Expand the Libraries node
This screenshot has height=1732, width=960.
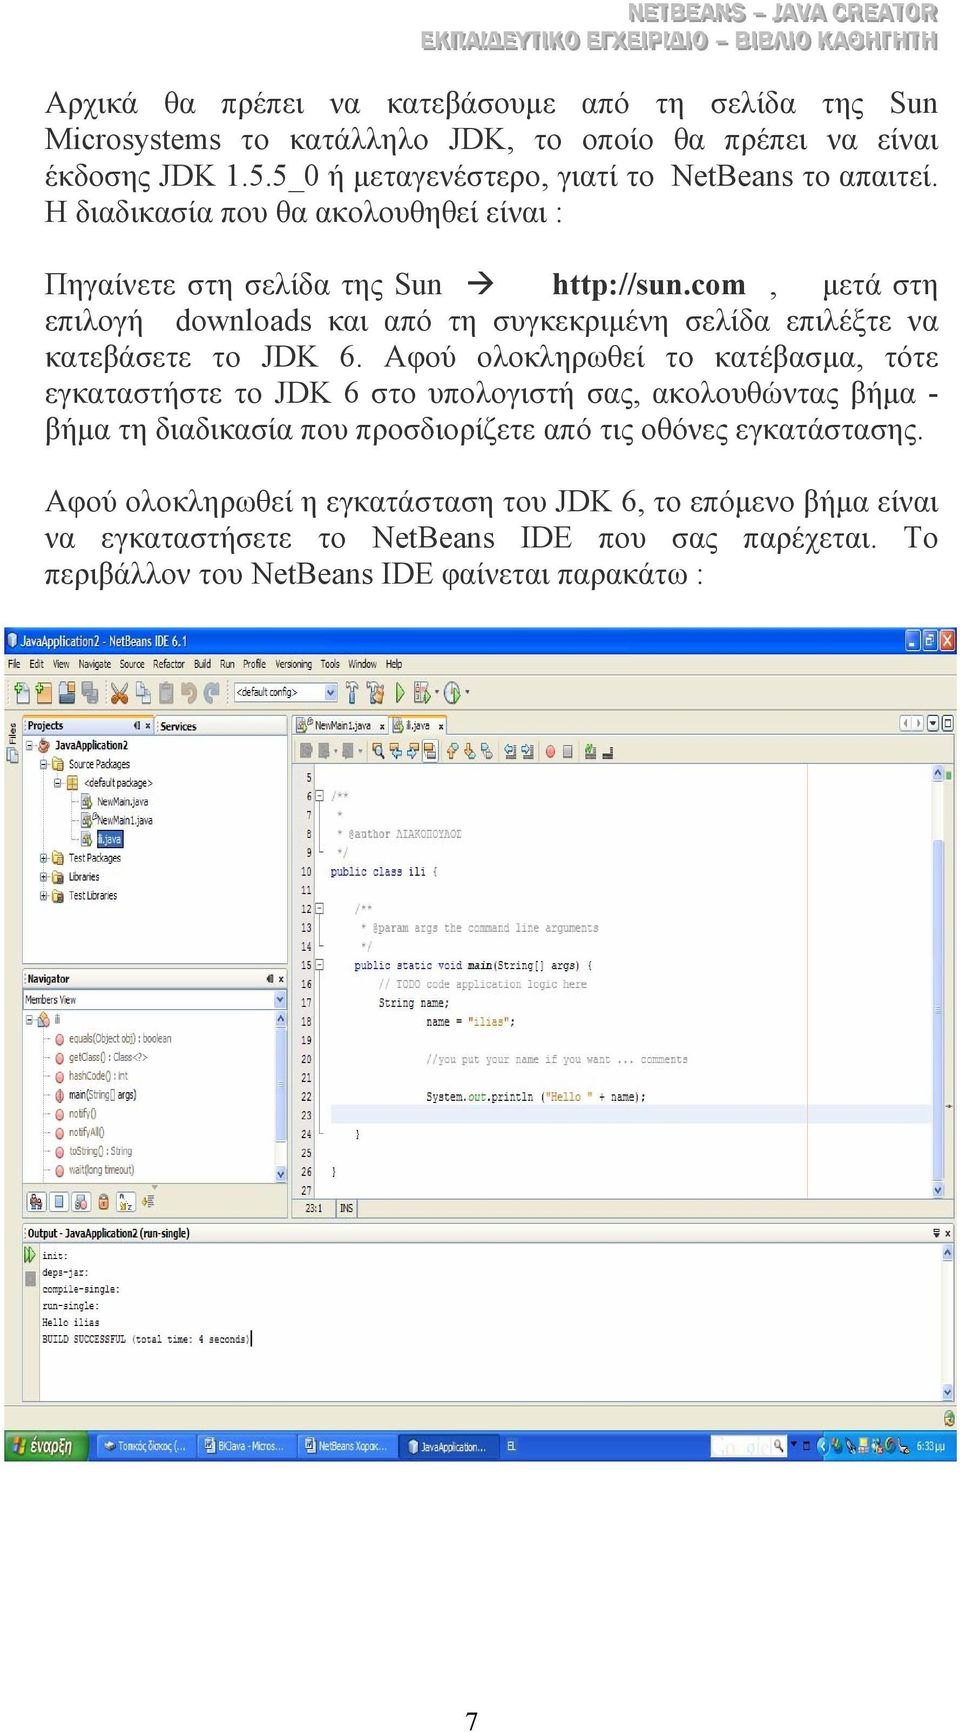click(44, 877)
